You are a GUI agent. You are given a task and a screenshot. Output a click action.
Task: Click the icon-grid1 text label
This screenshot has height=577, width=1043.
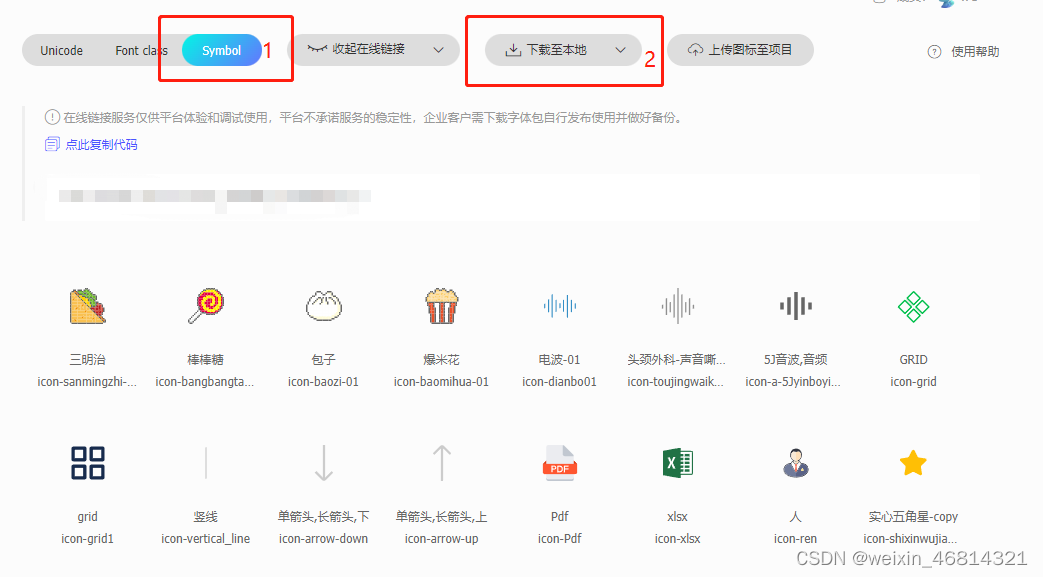tap(87, 539)
